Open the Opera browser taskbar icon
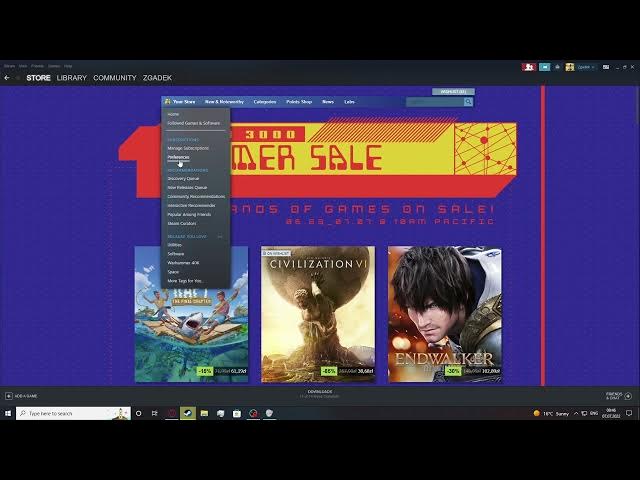 pos(171,413)
